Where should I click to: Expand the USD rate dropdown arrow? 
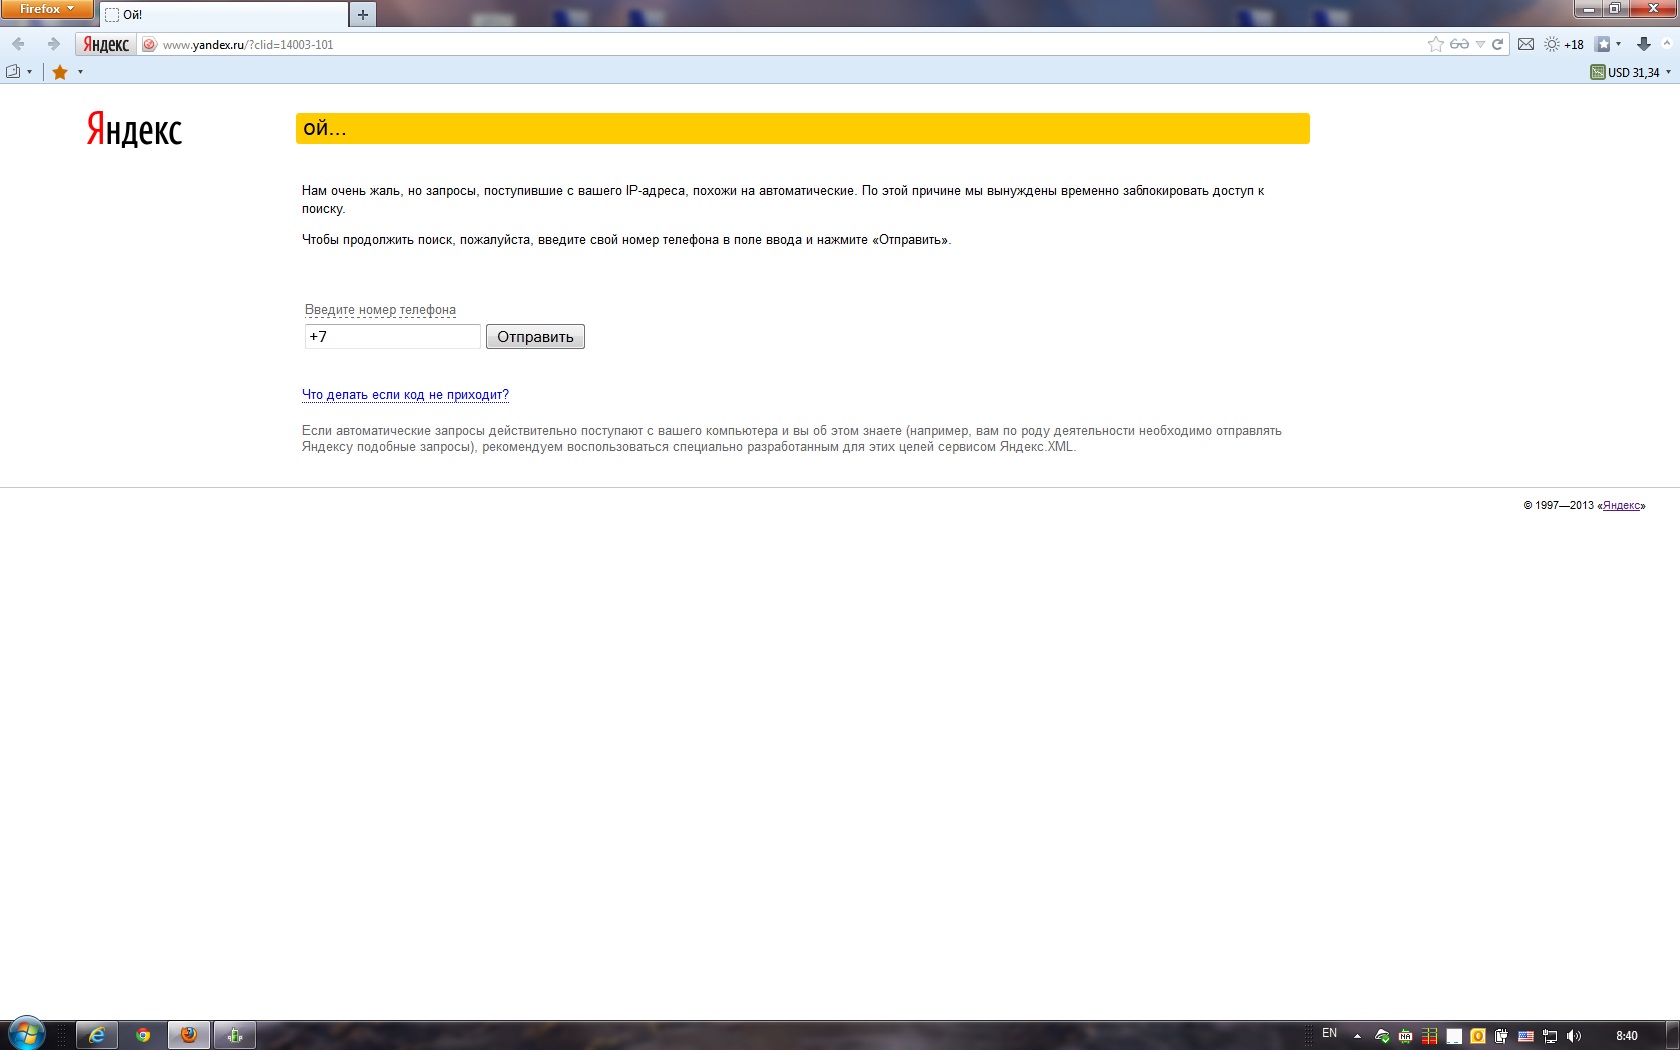[x=1668, y=72]
